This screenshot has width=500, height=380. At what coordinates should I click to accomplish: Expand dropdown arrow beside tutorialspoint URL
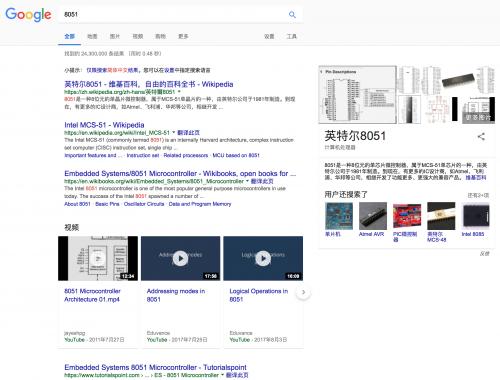click(222, 375)
